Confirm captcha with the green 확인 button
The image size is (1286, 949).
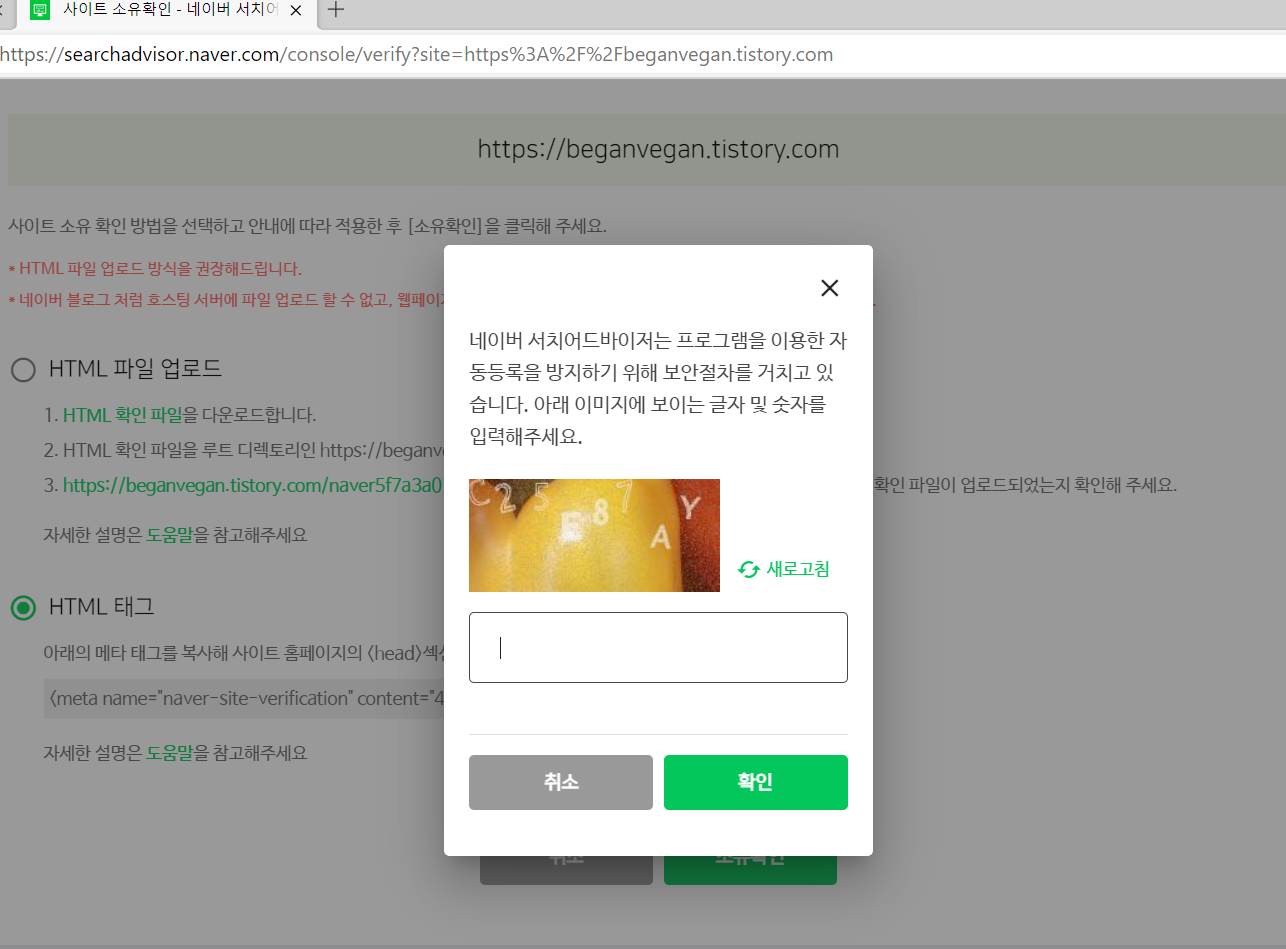tap(756, 782)
